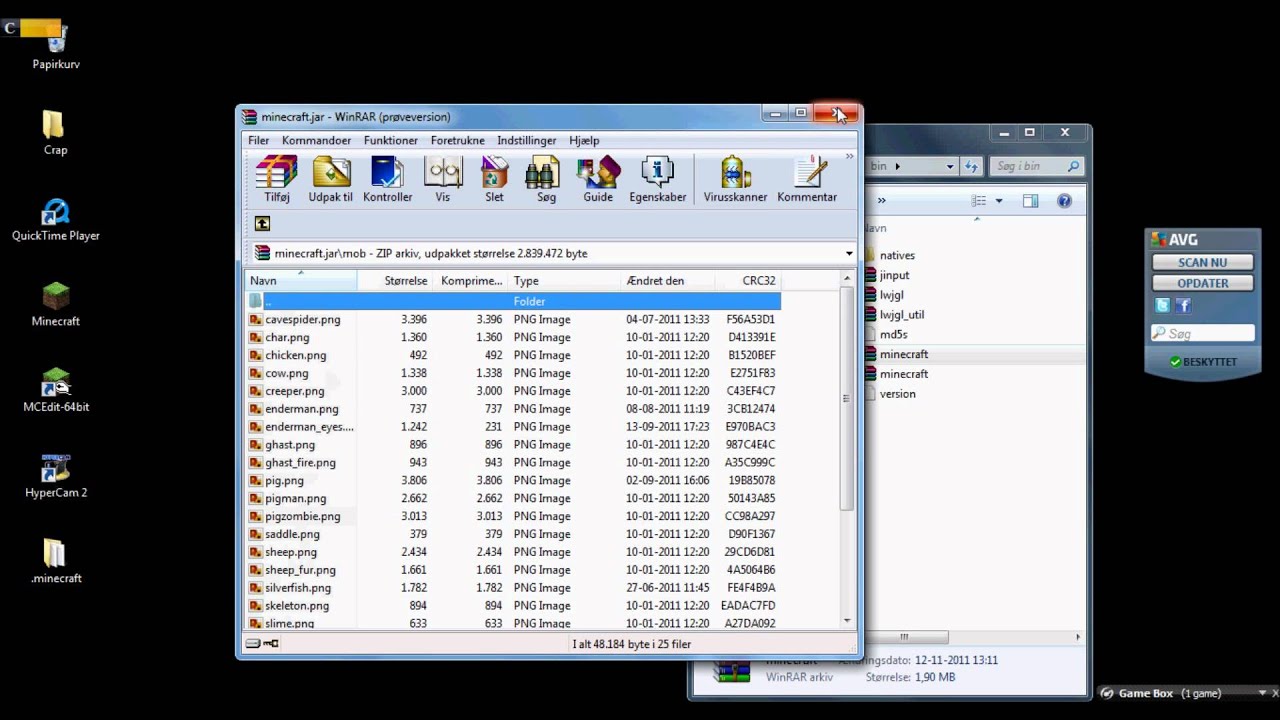
Task: Sort by the Ændret den column header
Action: tap(667, 281)
